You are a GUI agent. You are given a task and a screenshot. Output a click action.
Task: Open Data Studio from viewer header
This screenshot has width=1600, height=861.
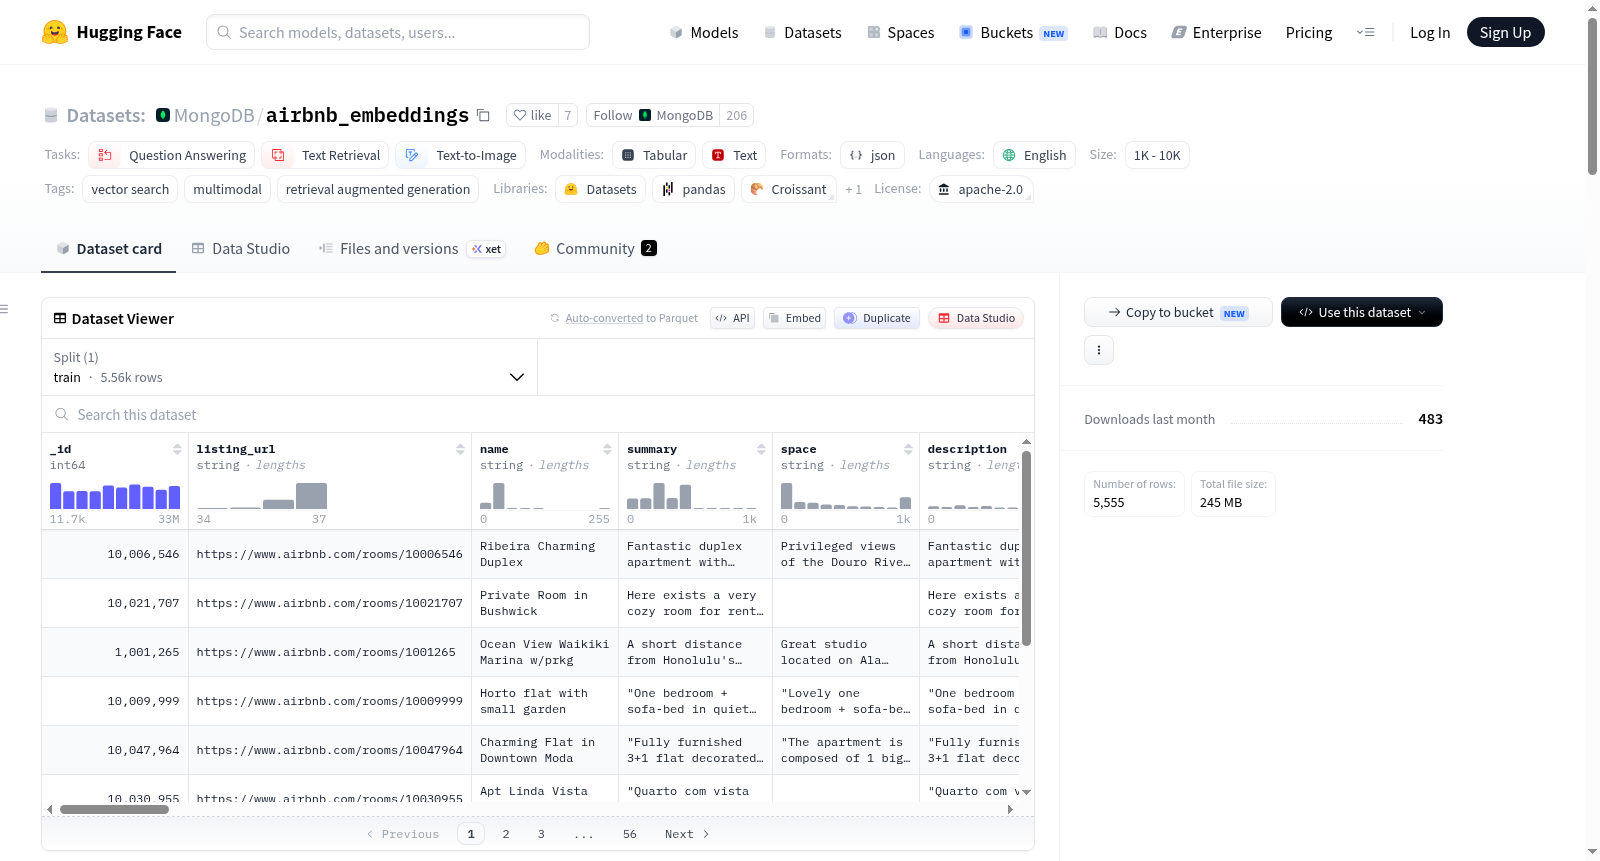pos(976,318)
